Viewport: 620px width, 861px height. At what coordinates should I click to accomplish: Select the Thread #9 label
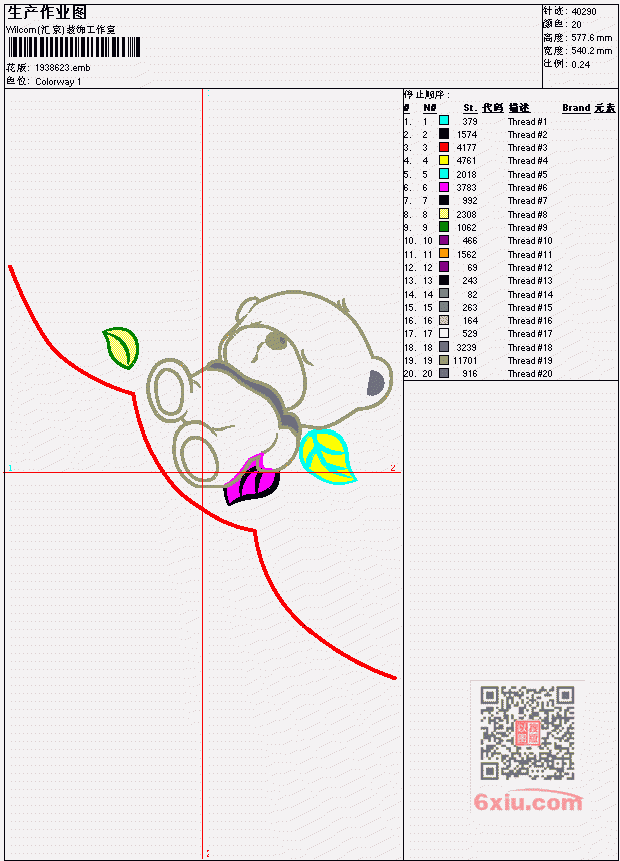527,228
